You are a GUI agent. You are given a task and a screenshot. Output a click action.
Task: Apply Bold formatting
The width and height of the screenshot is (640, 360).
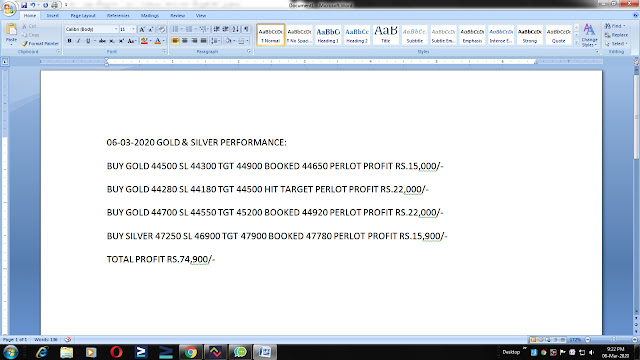tap(69, 41)
